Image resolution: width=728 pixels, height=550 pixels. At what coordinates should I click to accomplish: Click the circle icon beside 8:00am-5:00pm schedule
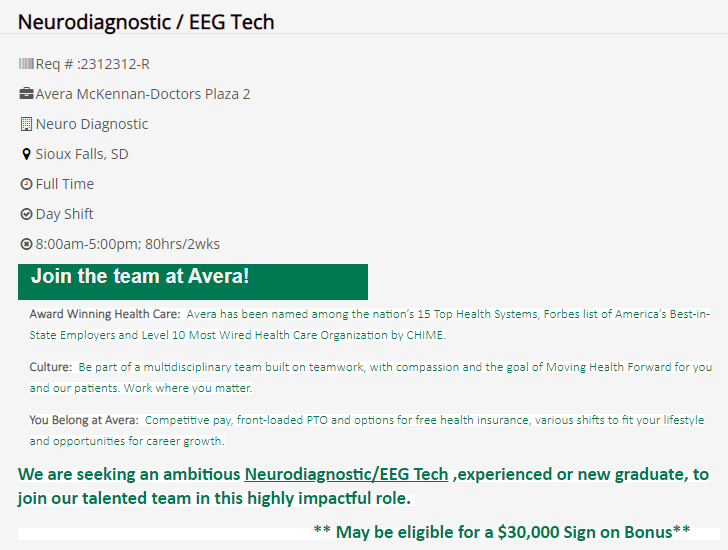(26, 244)
